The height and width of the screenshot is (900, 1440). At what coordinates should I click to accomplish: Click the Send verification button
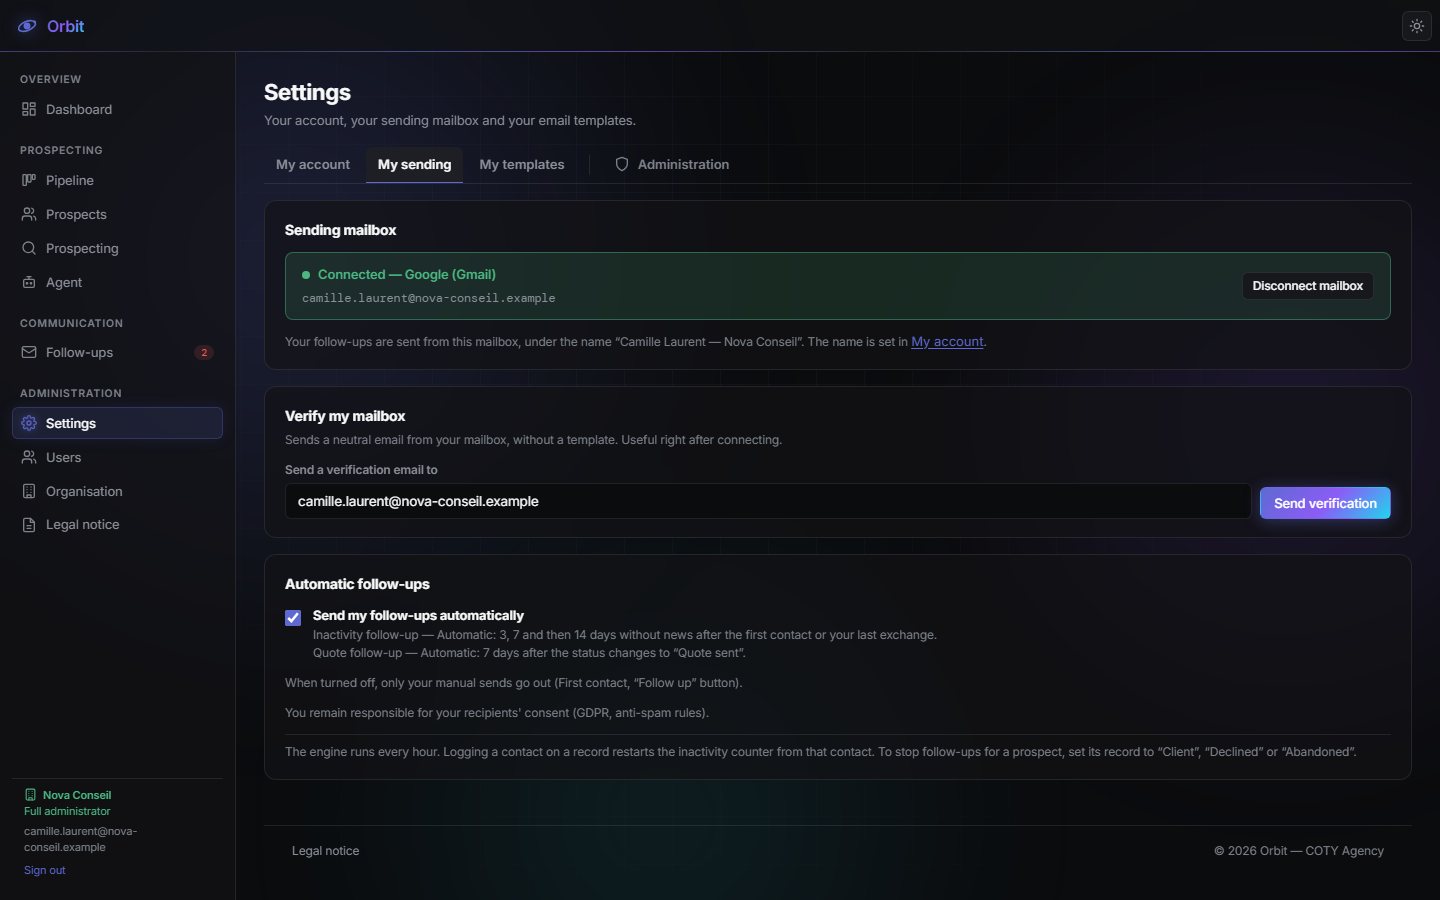tap(1325, 503)
